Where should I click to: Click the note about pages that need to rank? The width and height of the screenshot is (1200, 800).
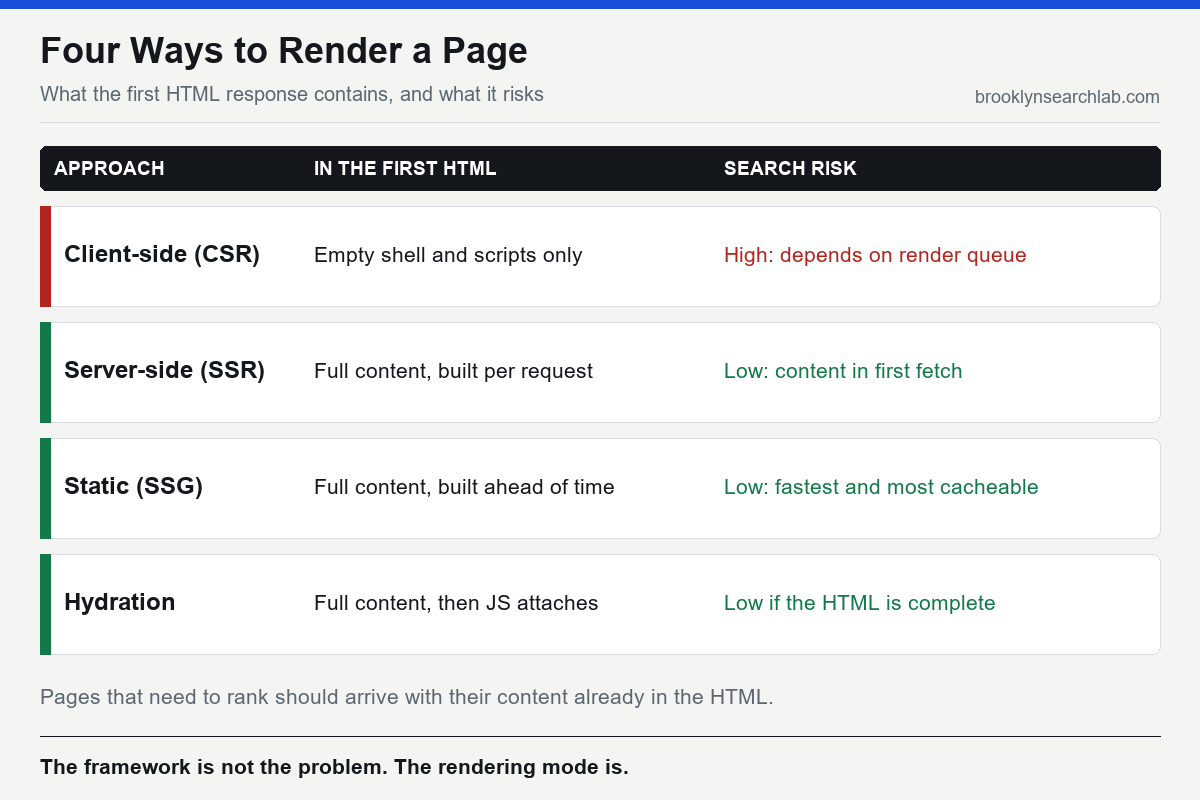[x=407, y=697]
